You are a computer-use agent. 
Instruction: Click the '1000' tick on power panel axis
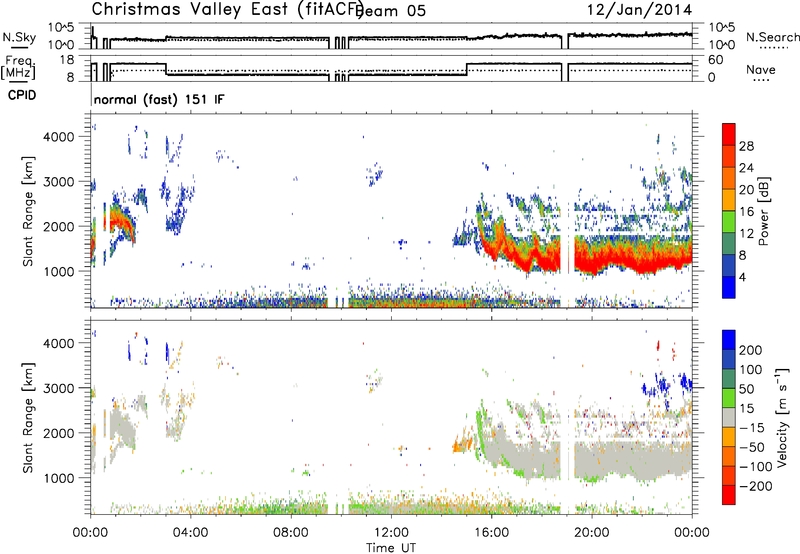pos(59,271)
